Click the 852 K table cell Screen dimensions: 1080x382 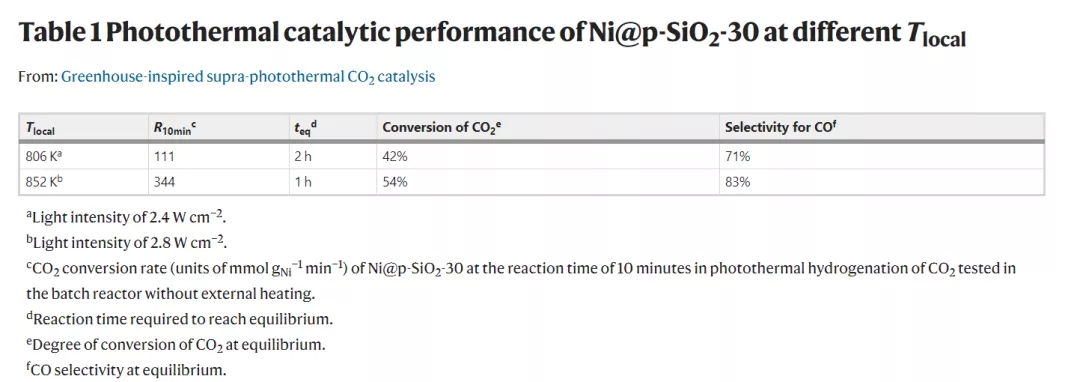[x=83, y=182]
